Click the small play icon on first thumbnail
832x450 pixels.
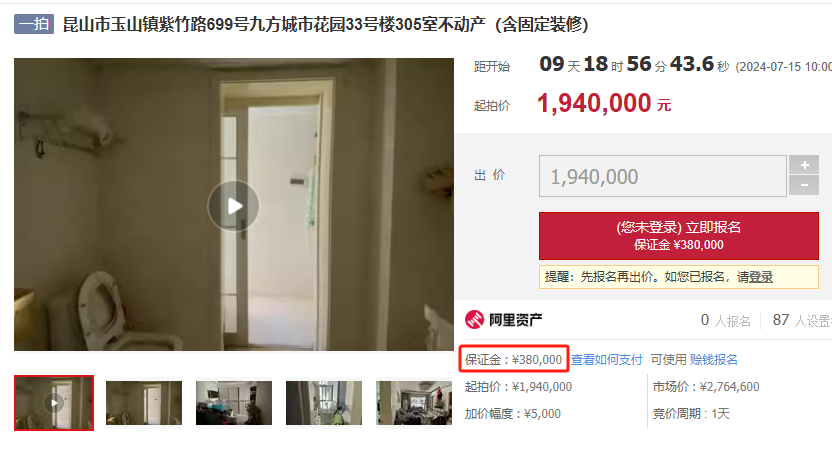[54, 403]
